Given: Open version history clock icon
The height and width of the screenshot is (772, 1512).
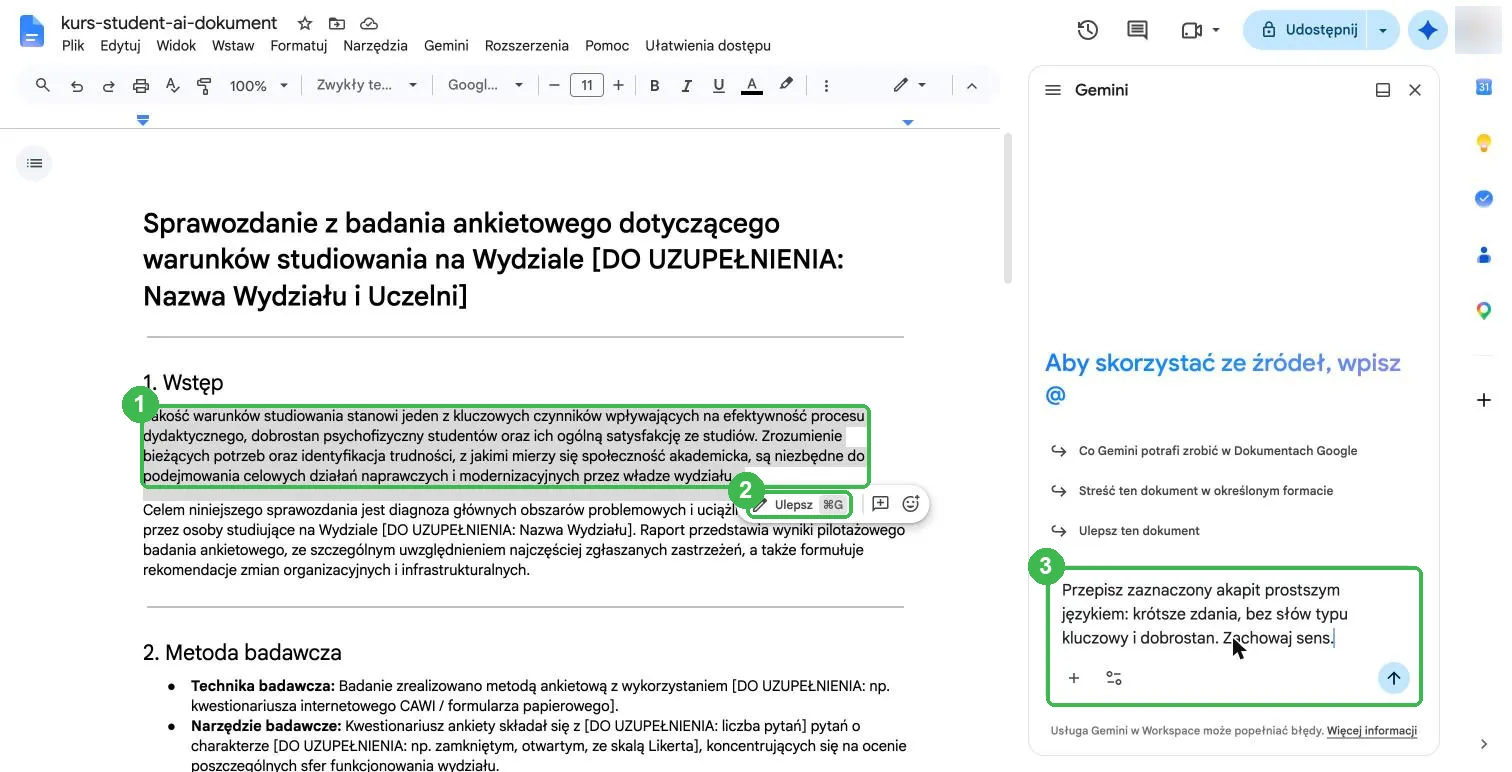Looking at the screenshot, I should click(1088, 30).
